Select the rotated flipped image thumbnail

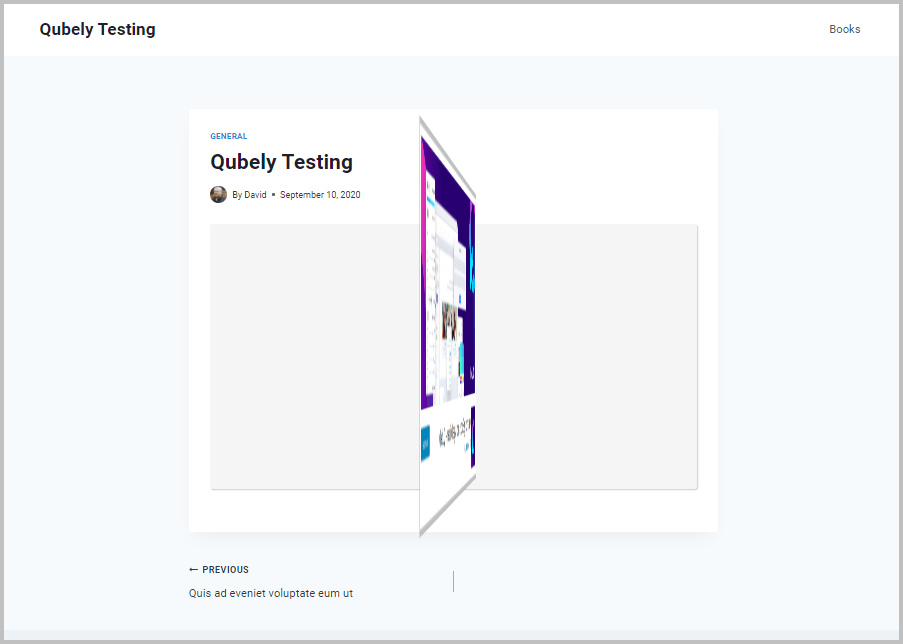[x=447, y=326]
